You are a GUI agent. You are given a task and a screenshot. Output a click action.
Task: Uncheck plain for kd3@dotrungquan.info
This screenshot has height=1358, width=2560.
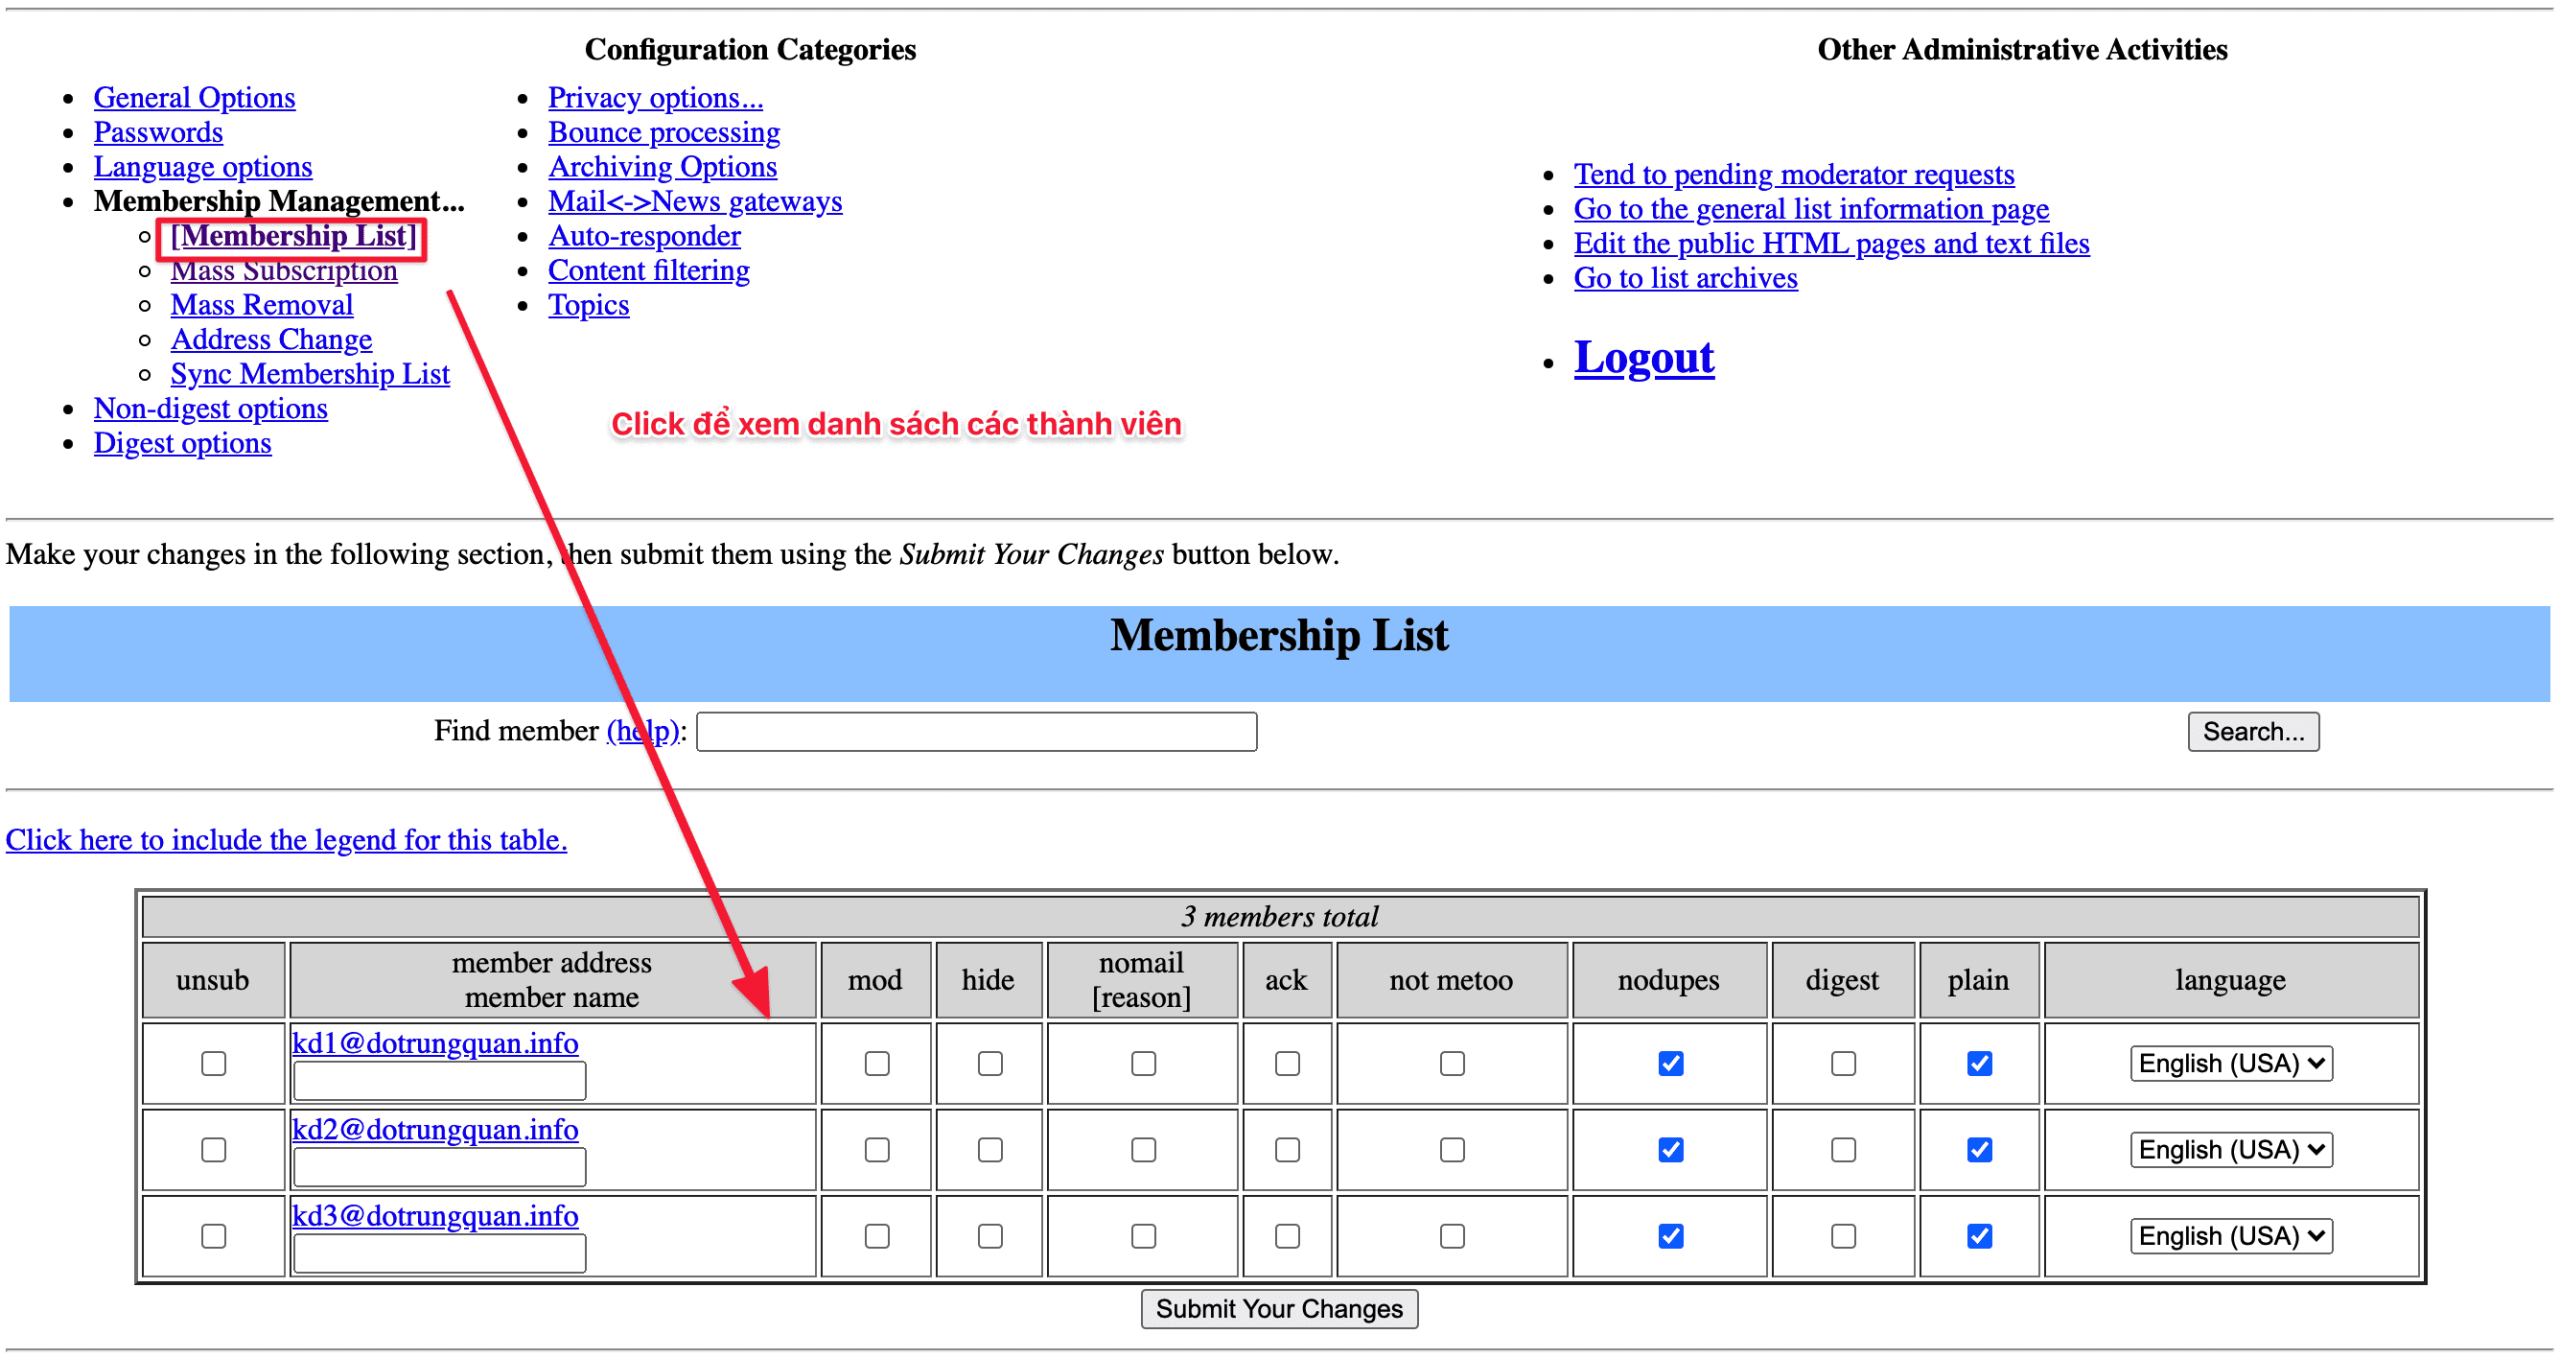pyautogui.click(x=1979, y=1236)
